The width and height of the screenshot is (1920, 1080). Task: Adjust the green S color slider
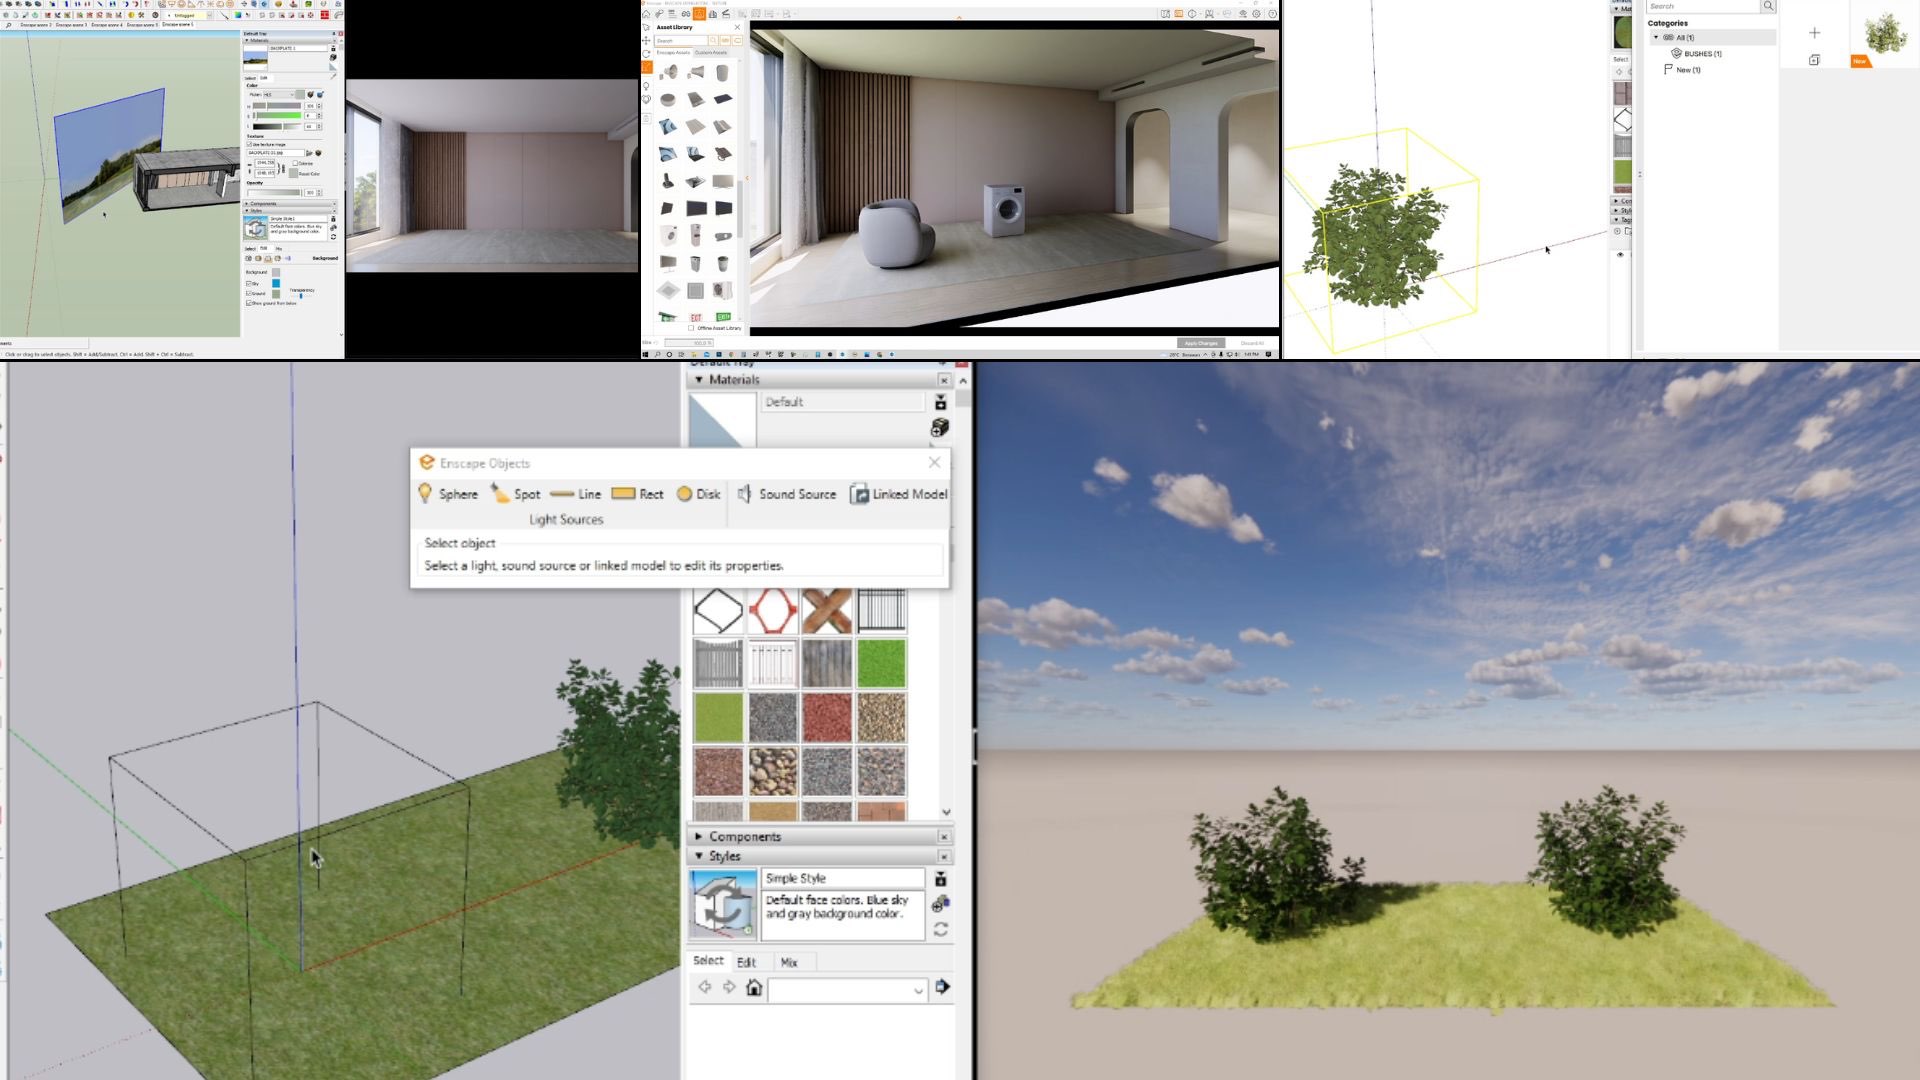point(277,115)
